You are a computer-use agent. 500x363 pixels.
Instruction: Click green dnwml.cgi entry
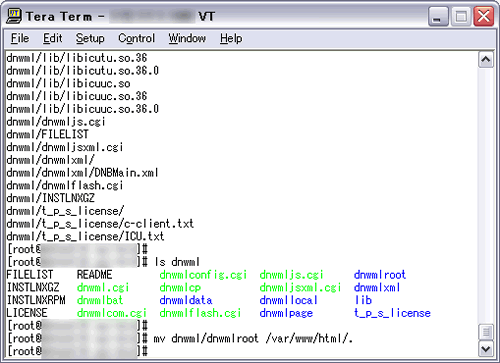click(103, 287)
